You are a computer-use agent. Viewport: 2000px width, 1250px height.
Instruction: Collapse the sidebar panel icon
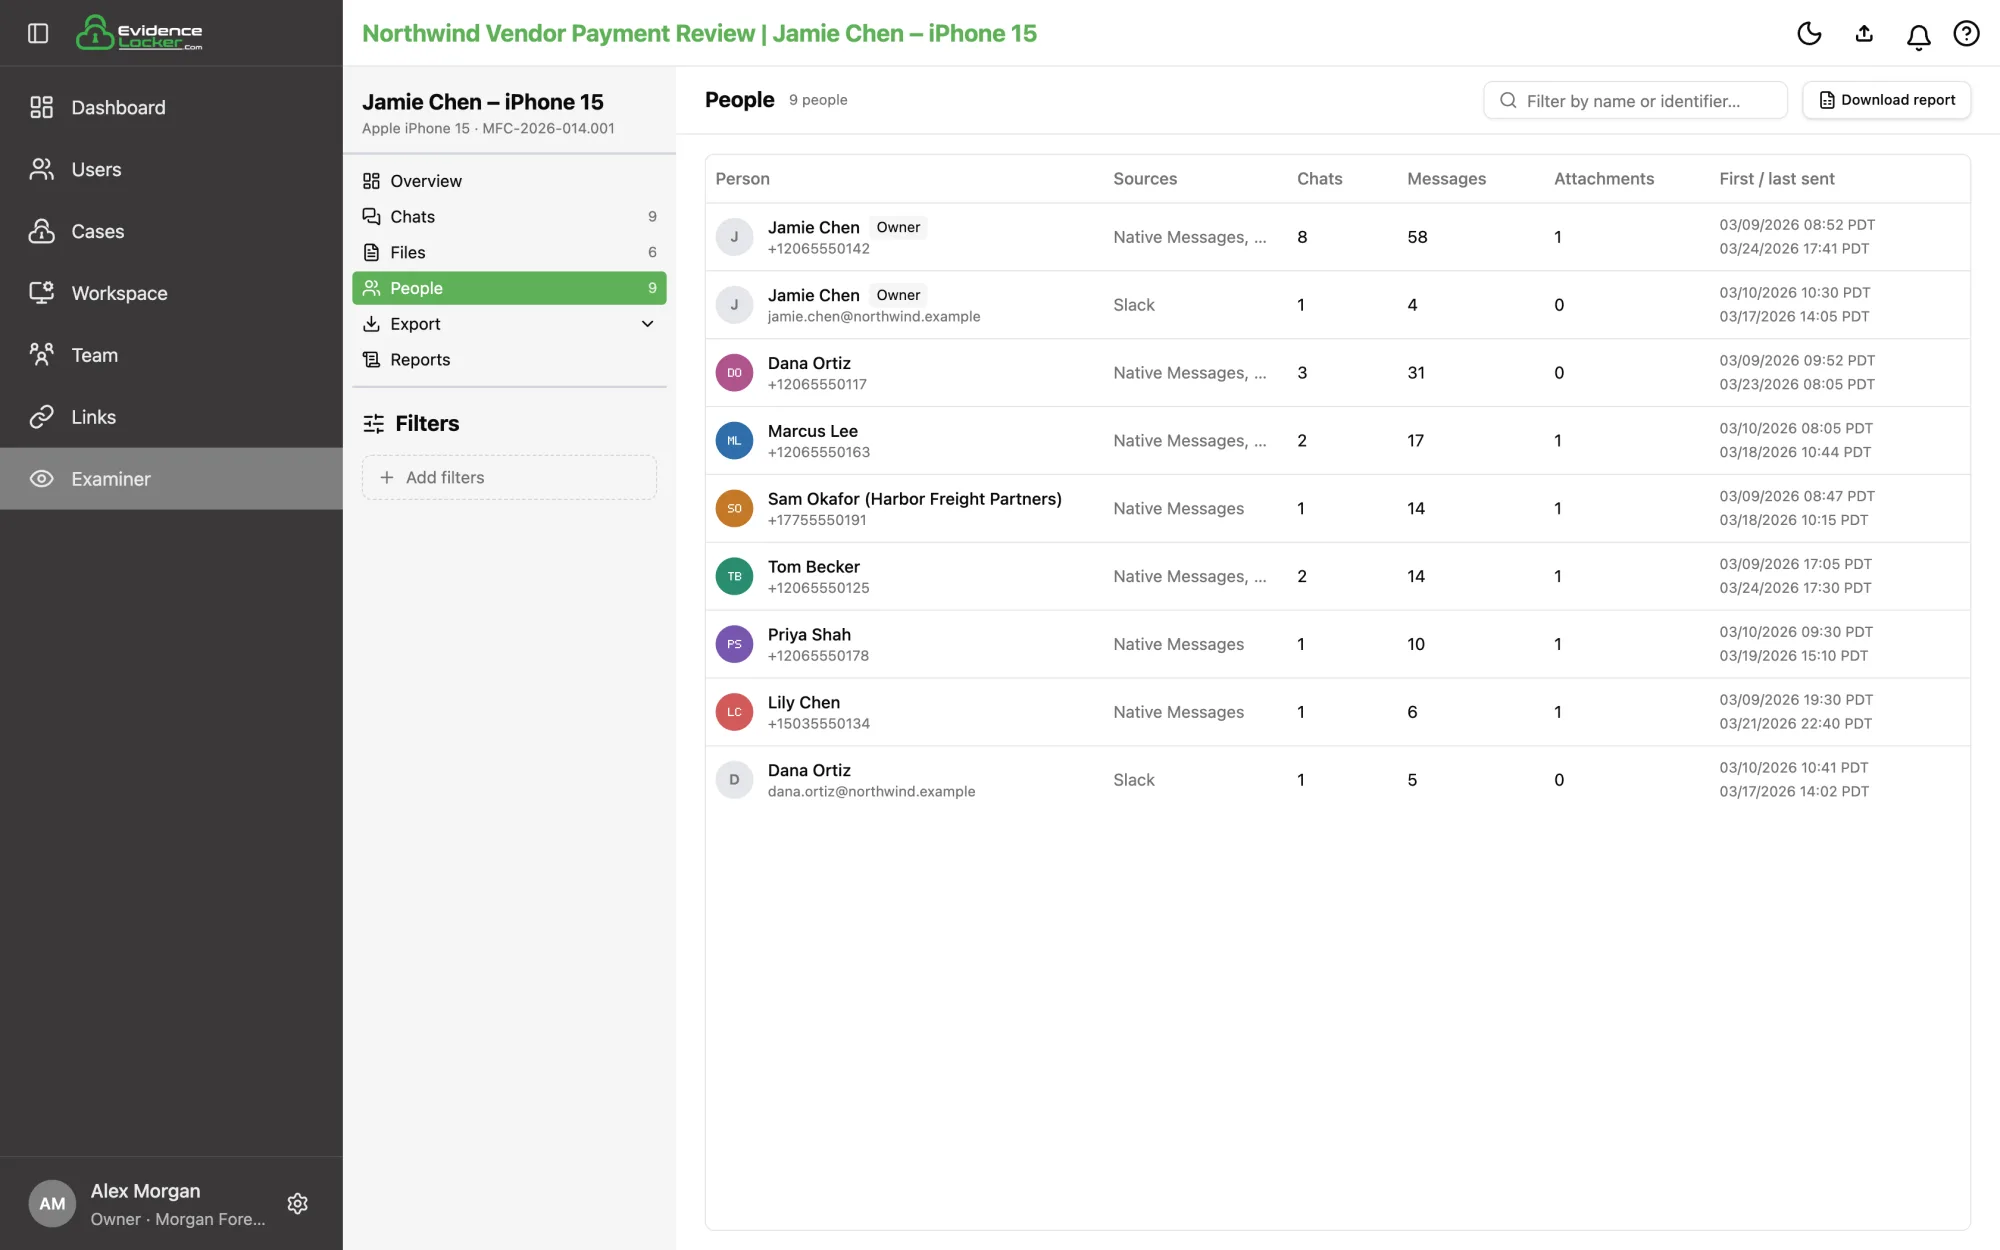[38, 33]
